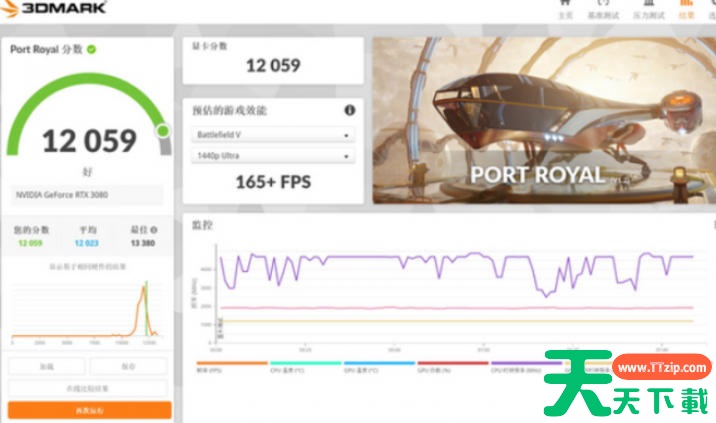This screenshot has height=423, width=716.
Task: Click the info icon next to best score
Action: tap(154, 230)
